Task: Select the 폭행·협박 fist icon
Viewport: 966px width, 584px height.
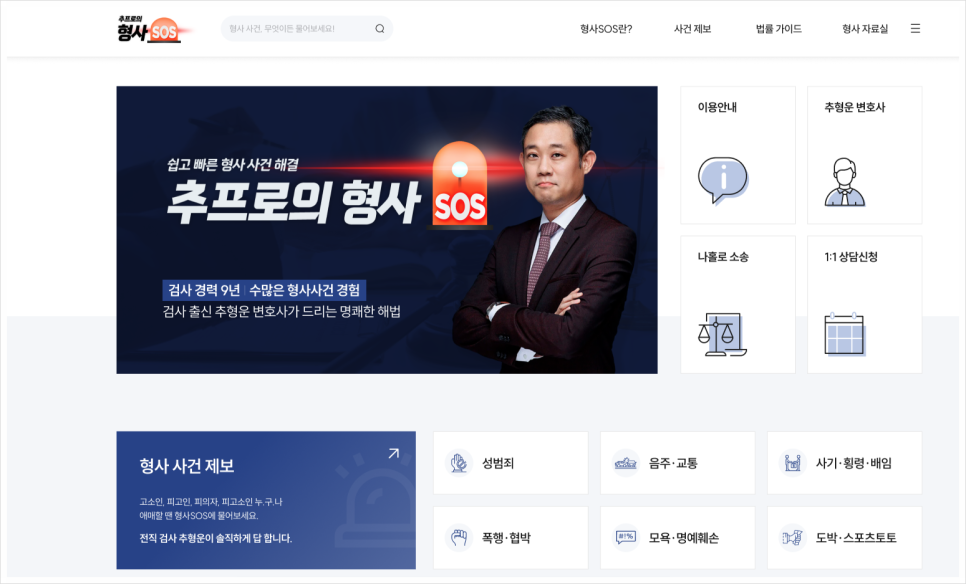Action: [x=458, y=537]
